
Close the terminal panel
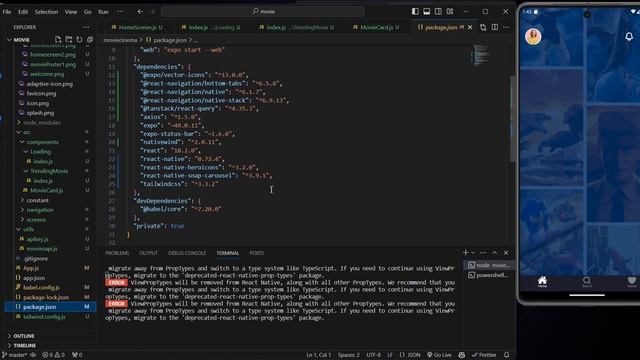pos(506,253)
